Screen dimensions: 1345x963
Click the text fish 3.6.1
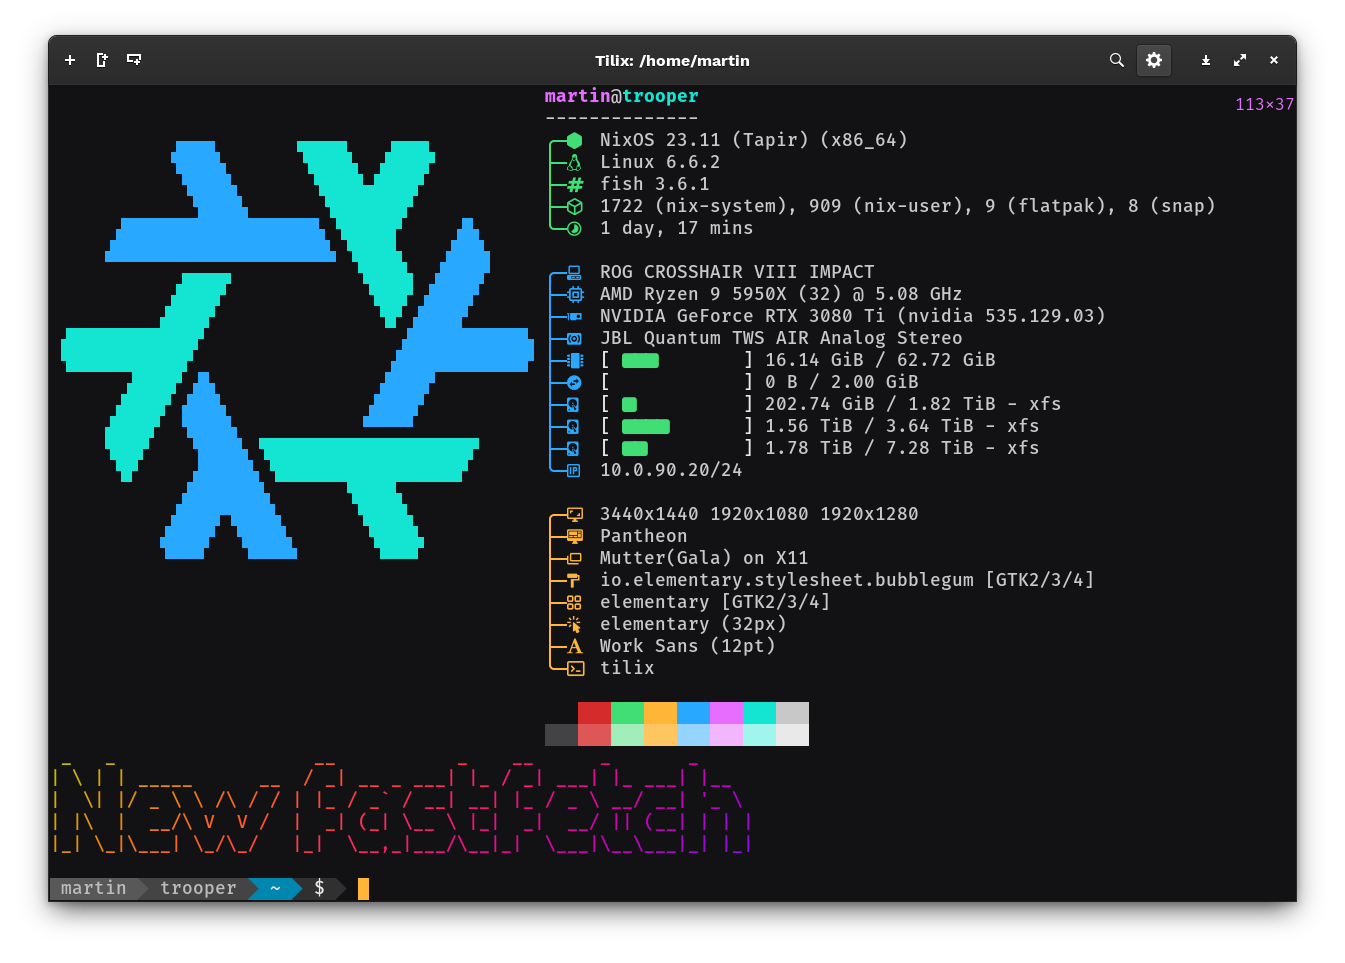point(654,184)
